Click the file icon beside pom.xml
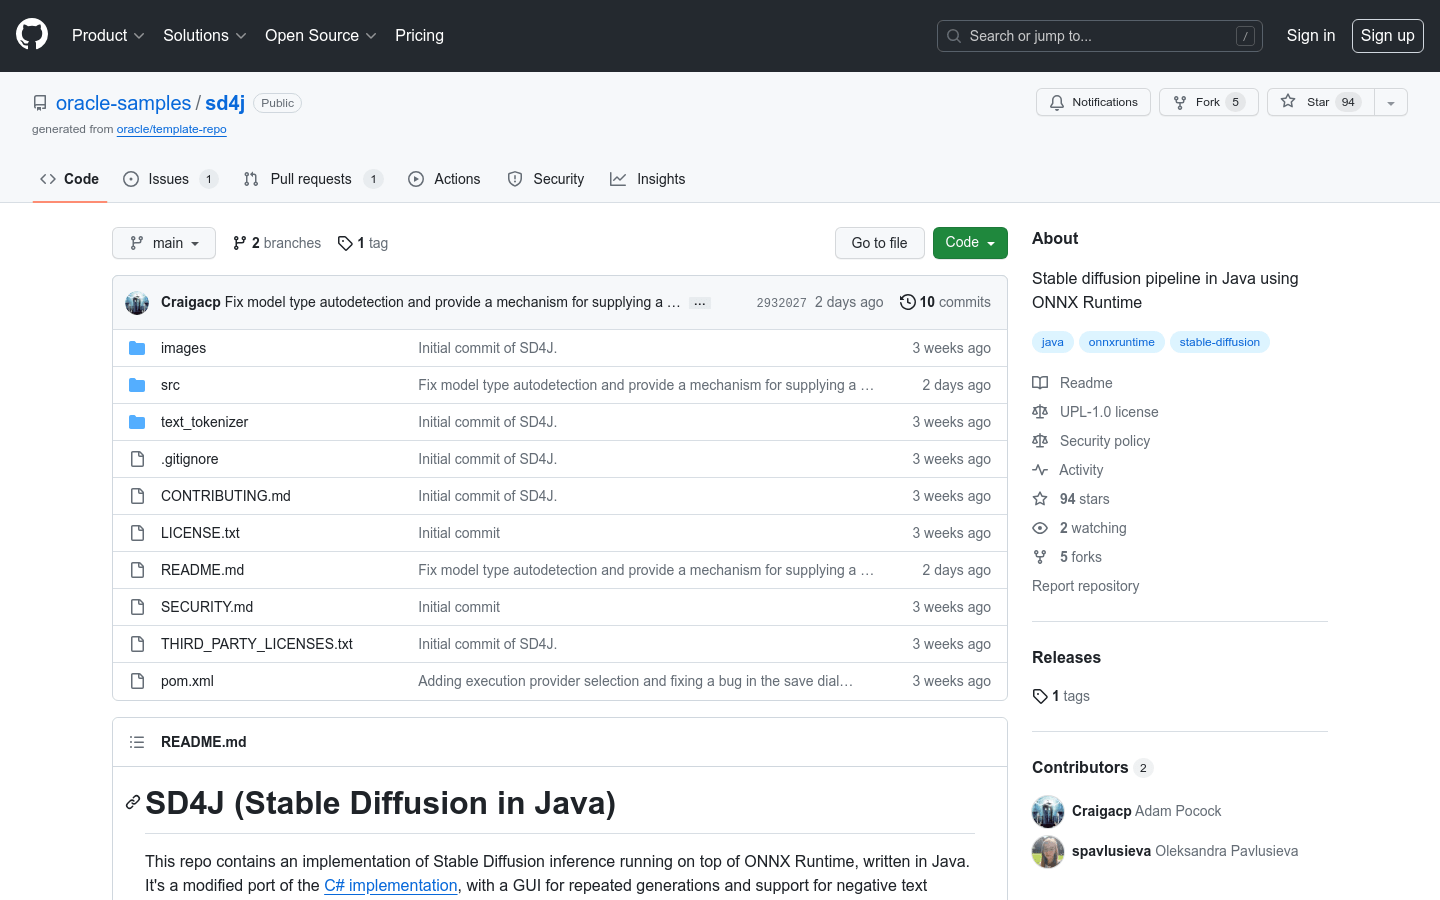 click(137, 681)
